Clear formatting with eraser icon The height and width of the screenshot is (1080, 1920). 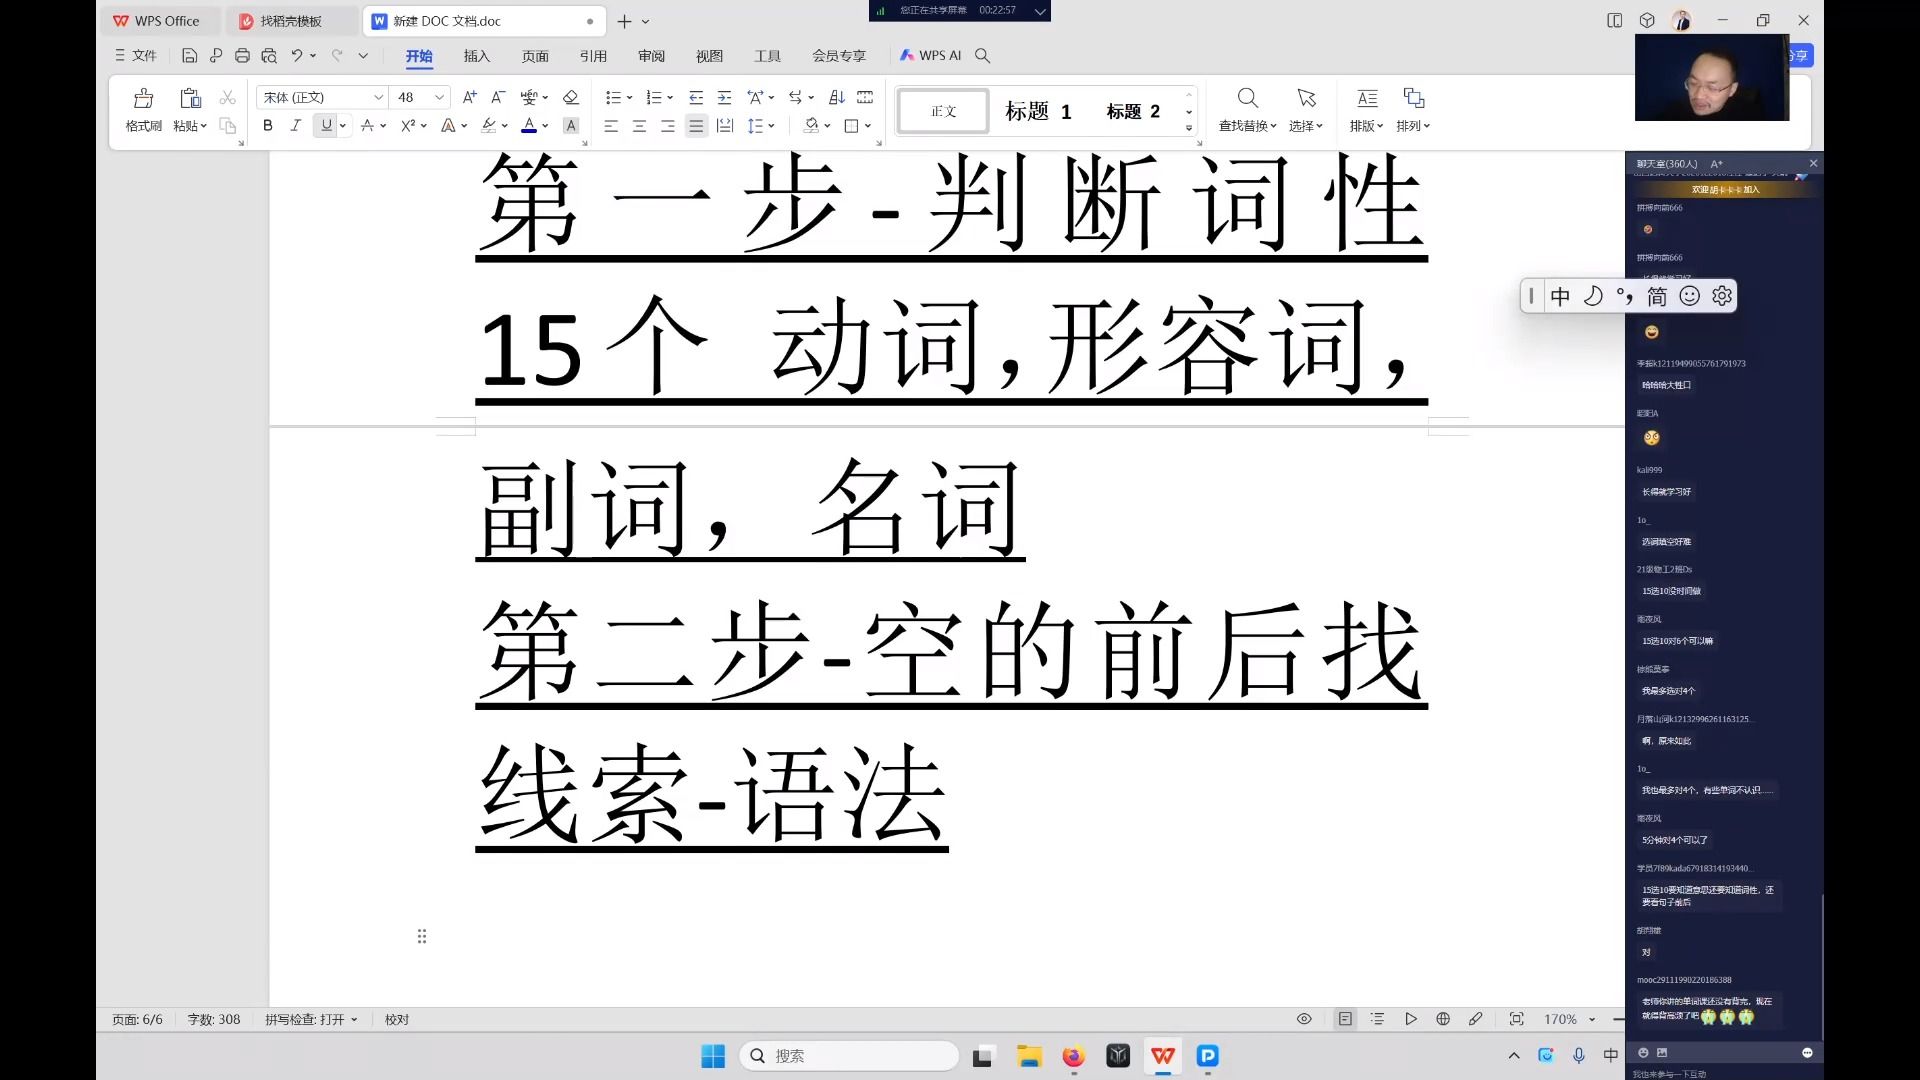[571, 97]
